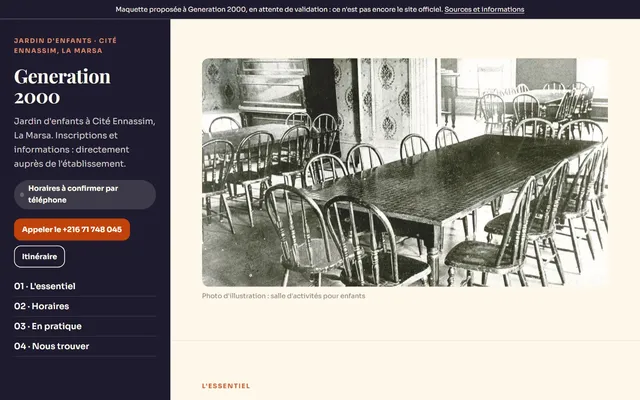Click the Horaires à confirmer par téléphone badge
Viewport: 640px width, 400px height.
pyautogui.click(x=85, y=195)
